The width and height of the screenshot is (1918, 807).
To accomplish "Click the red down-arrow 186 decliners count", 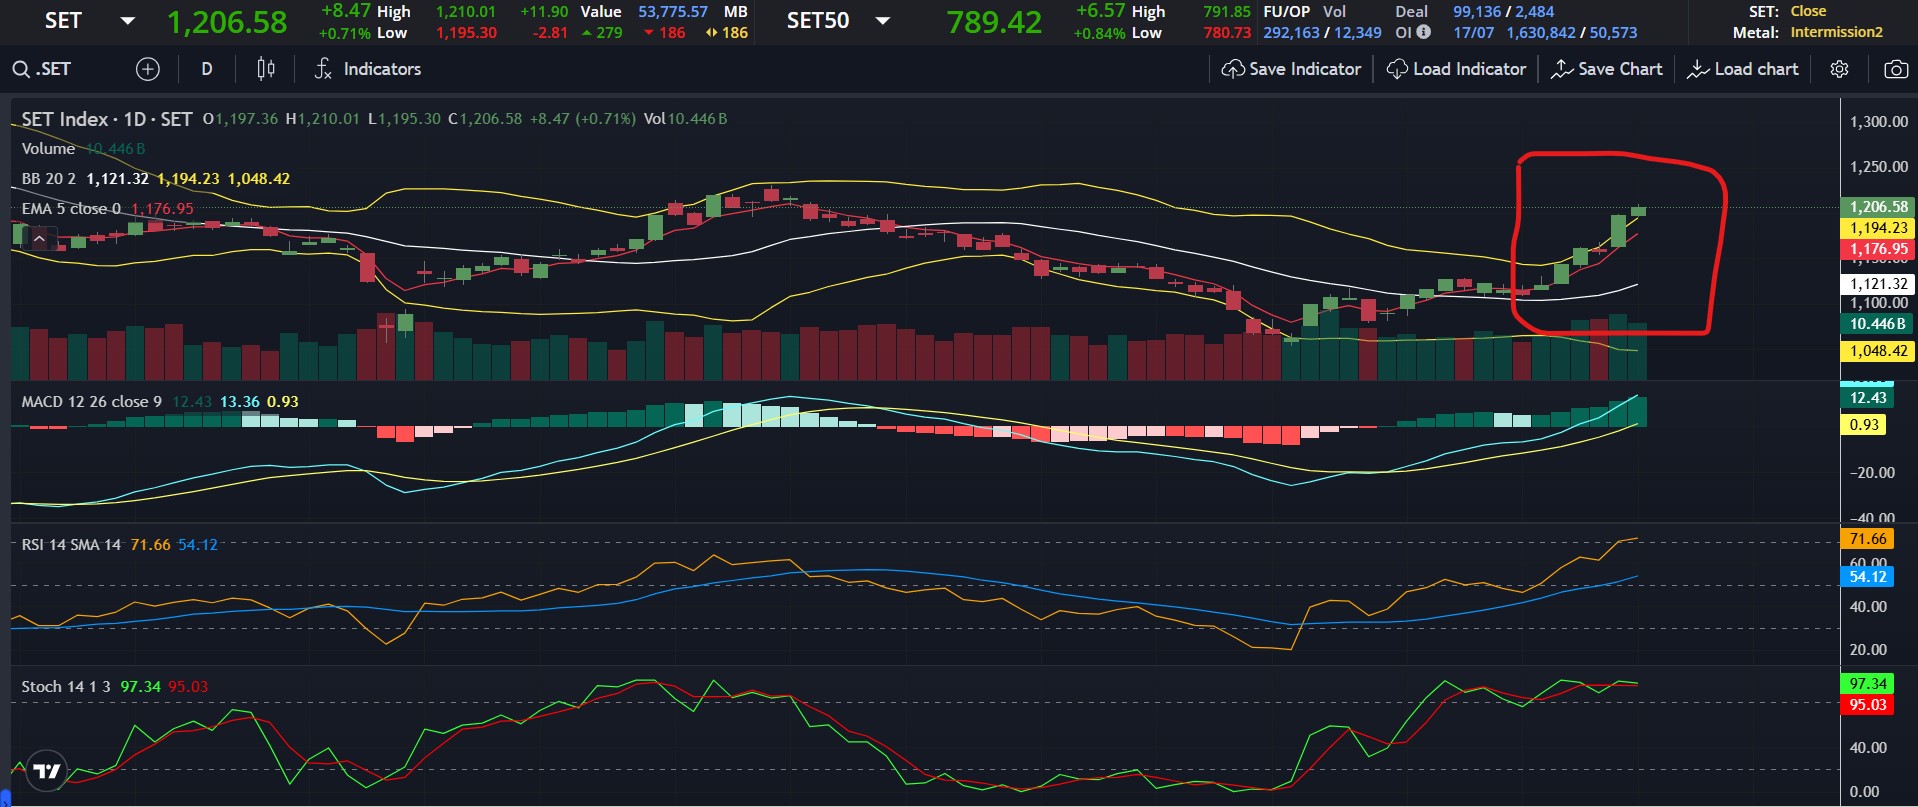I will click(x=665, y=32).
